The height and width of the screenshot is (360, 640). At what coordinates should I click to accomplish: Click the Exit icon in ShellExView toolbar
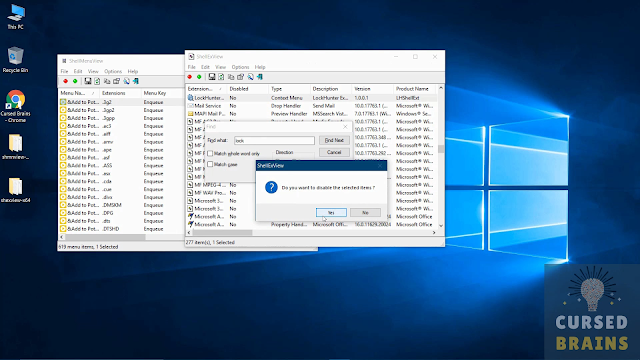tap(260, 77)
